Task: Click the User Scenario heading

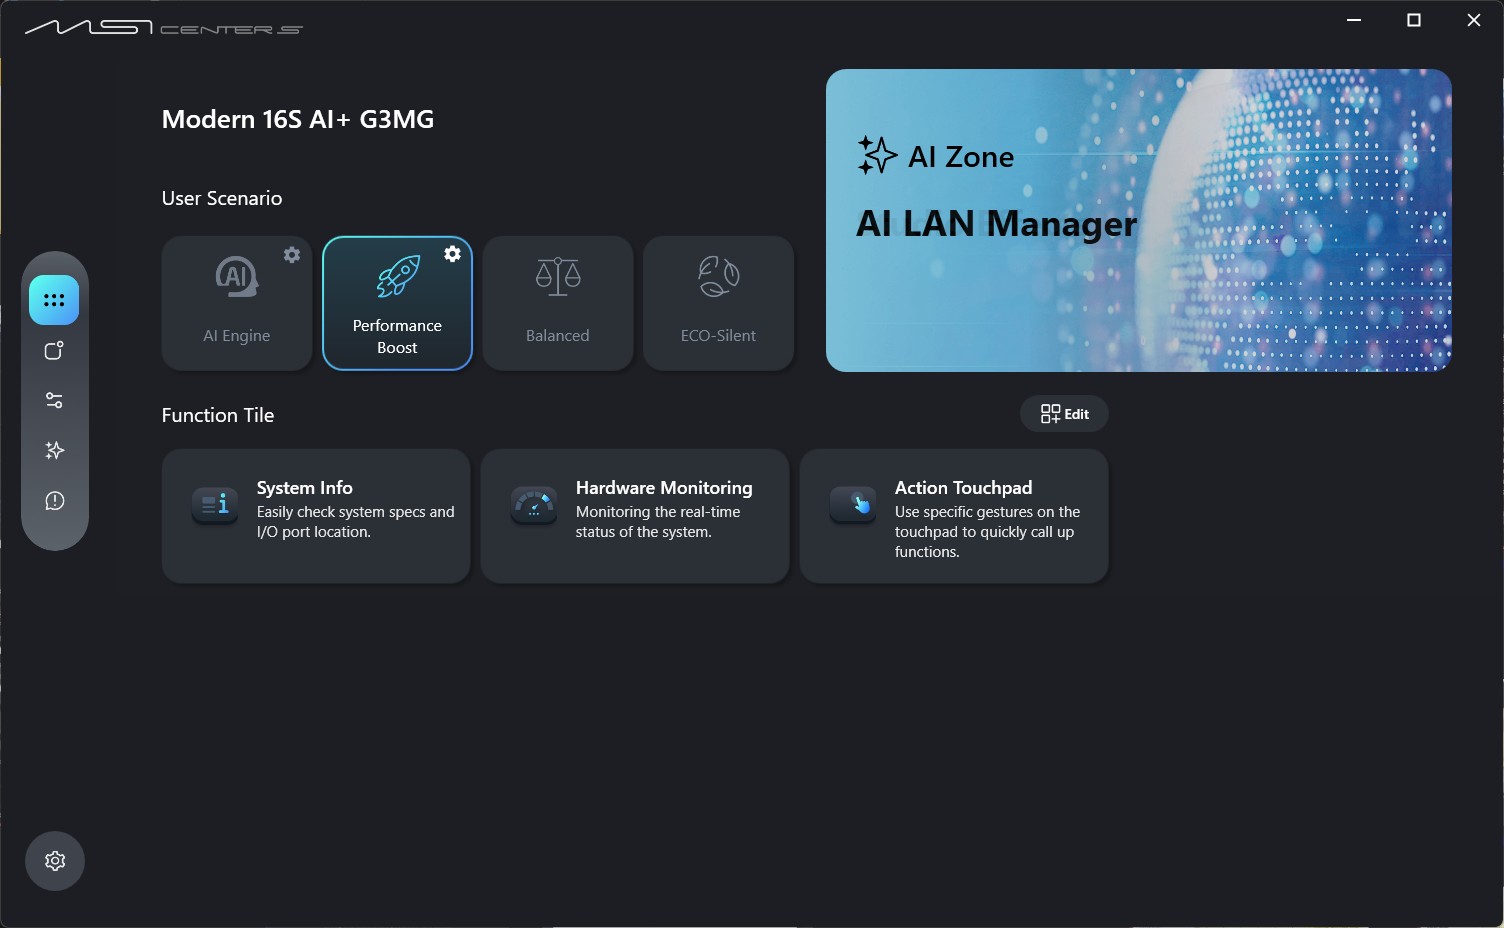Action: click(222, 198)
